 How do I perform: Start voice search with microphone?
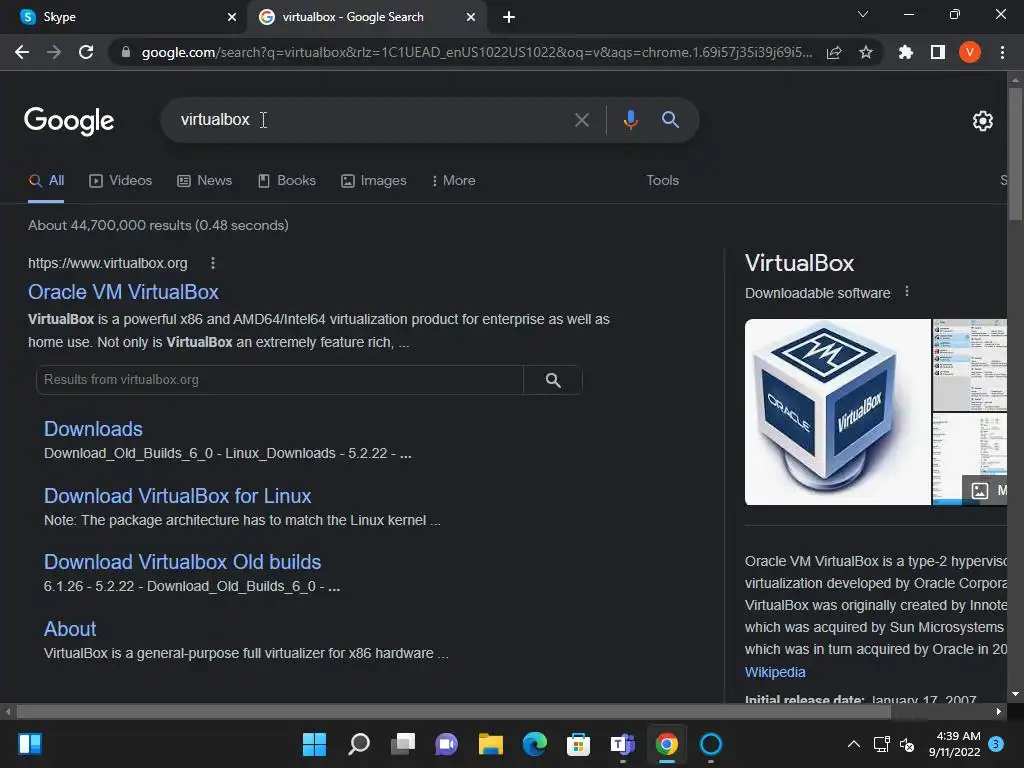[630, 120]
